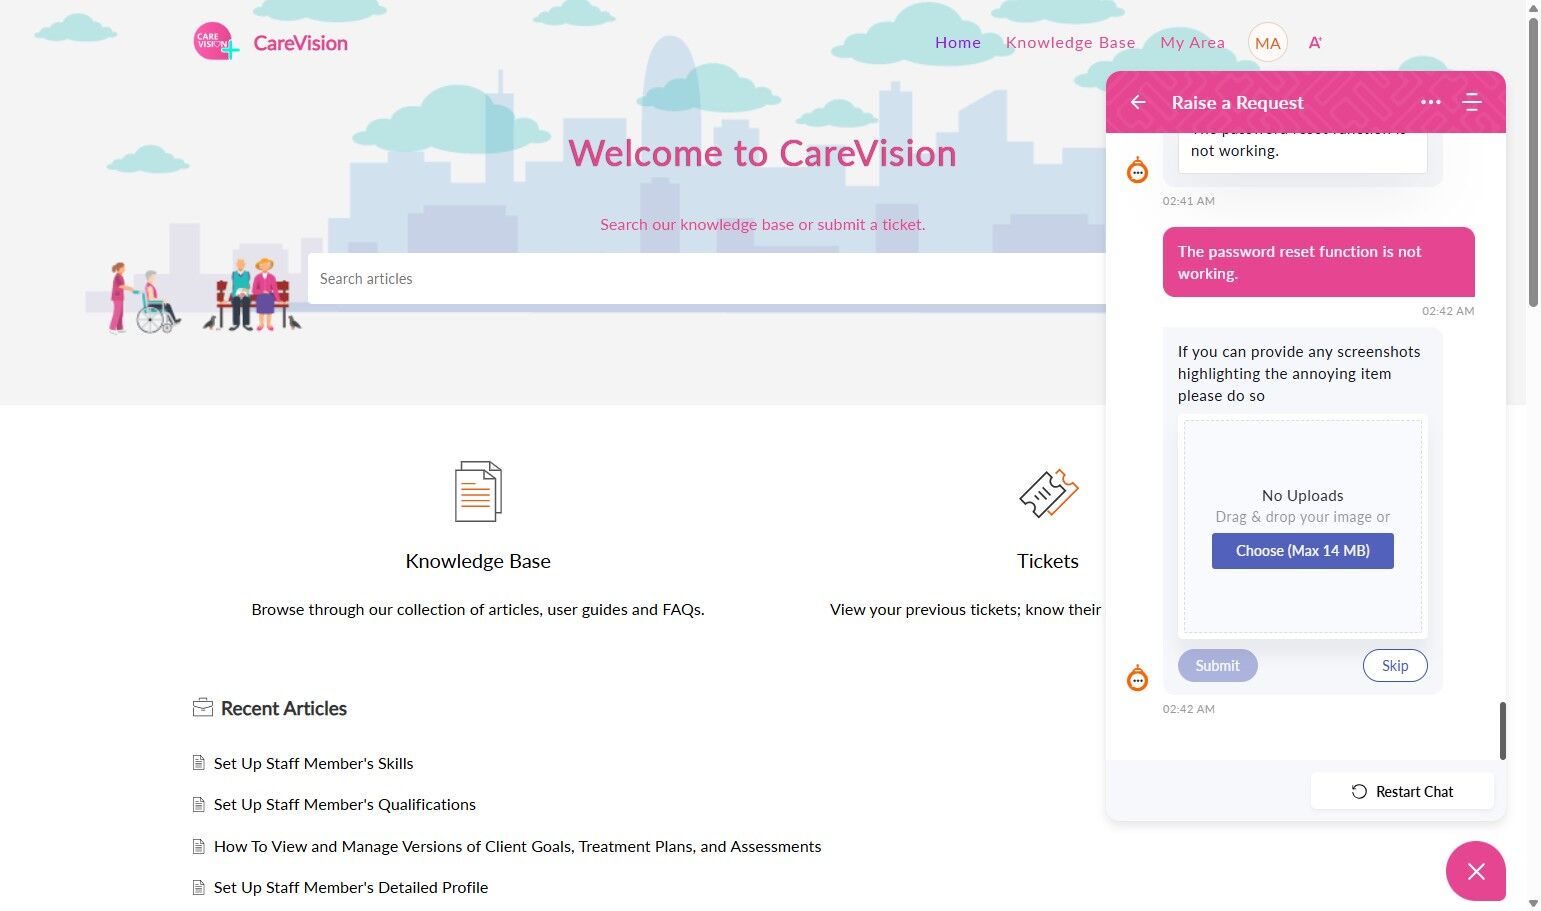Click the document icon beside Versions article

click(x=199, y=846)
